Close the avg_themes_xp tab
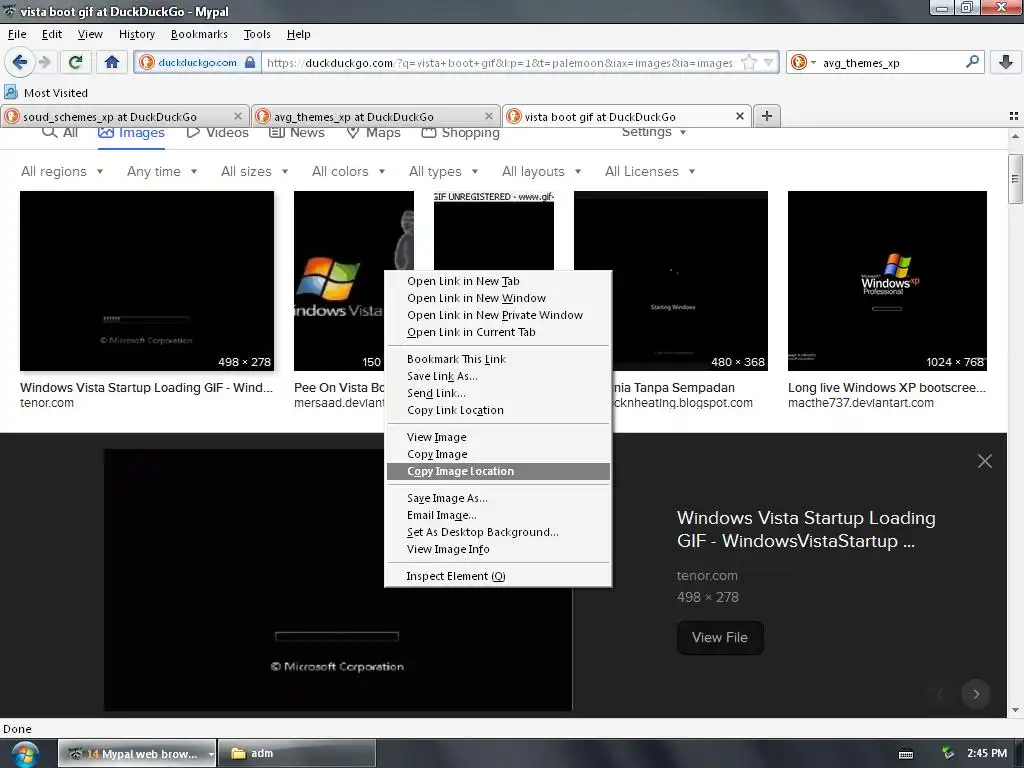The image size is (1024, 768). tap(488, 116)
